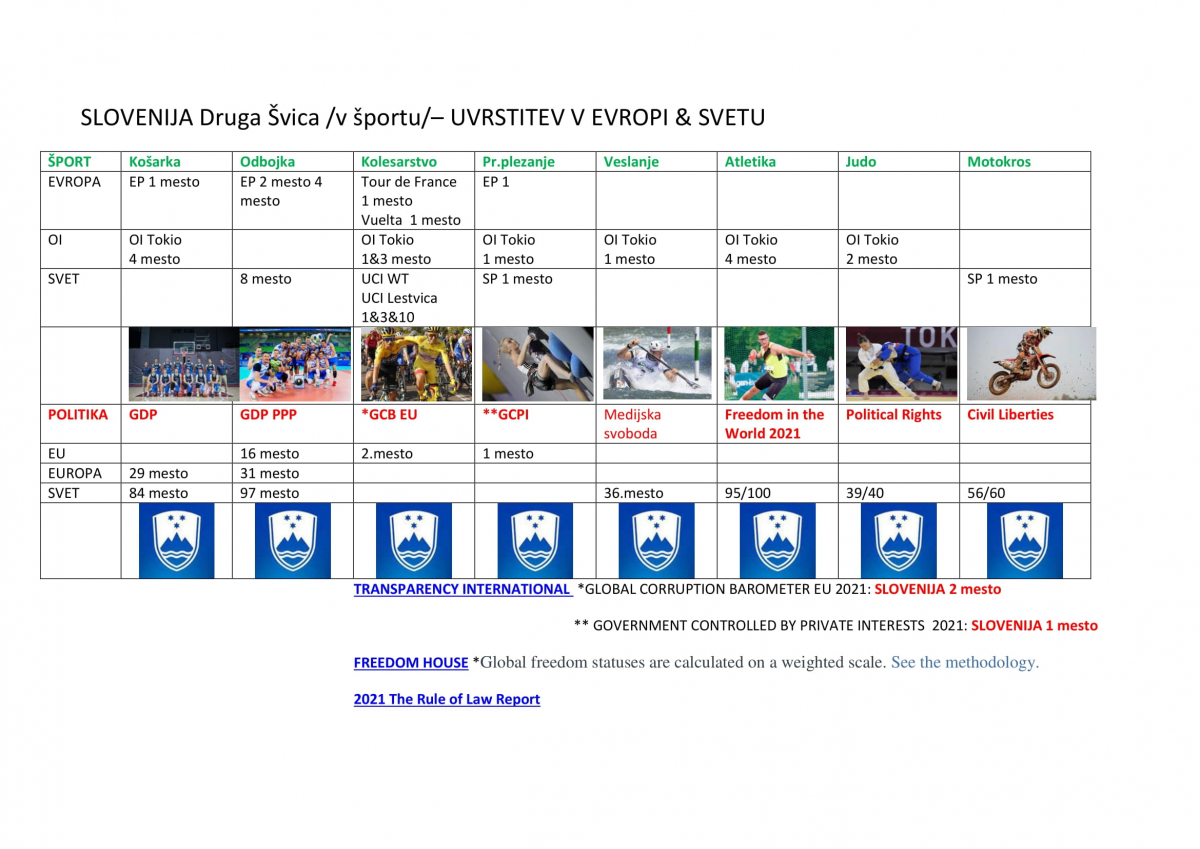Click the Slovenian coat of arms under GDP

click(176, 540)
